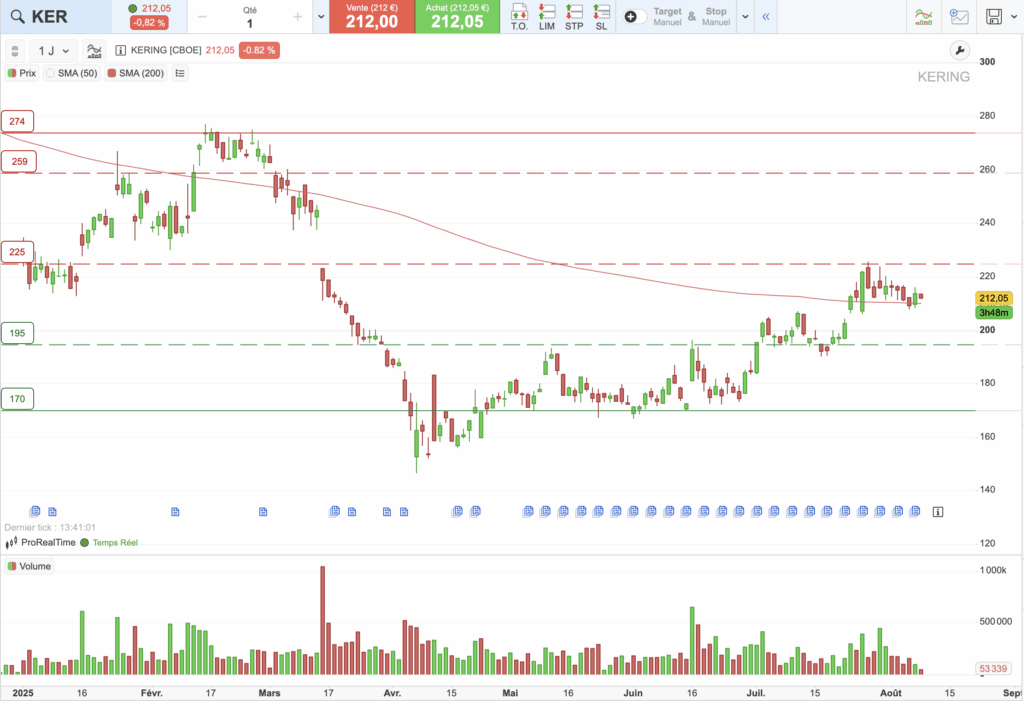Click the 2025 label on time axis
Image resolution: width=1024 pixels, height=701 pixels.
[23, 693]
